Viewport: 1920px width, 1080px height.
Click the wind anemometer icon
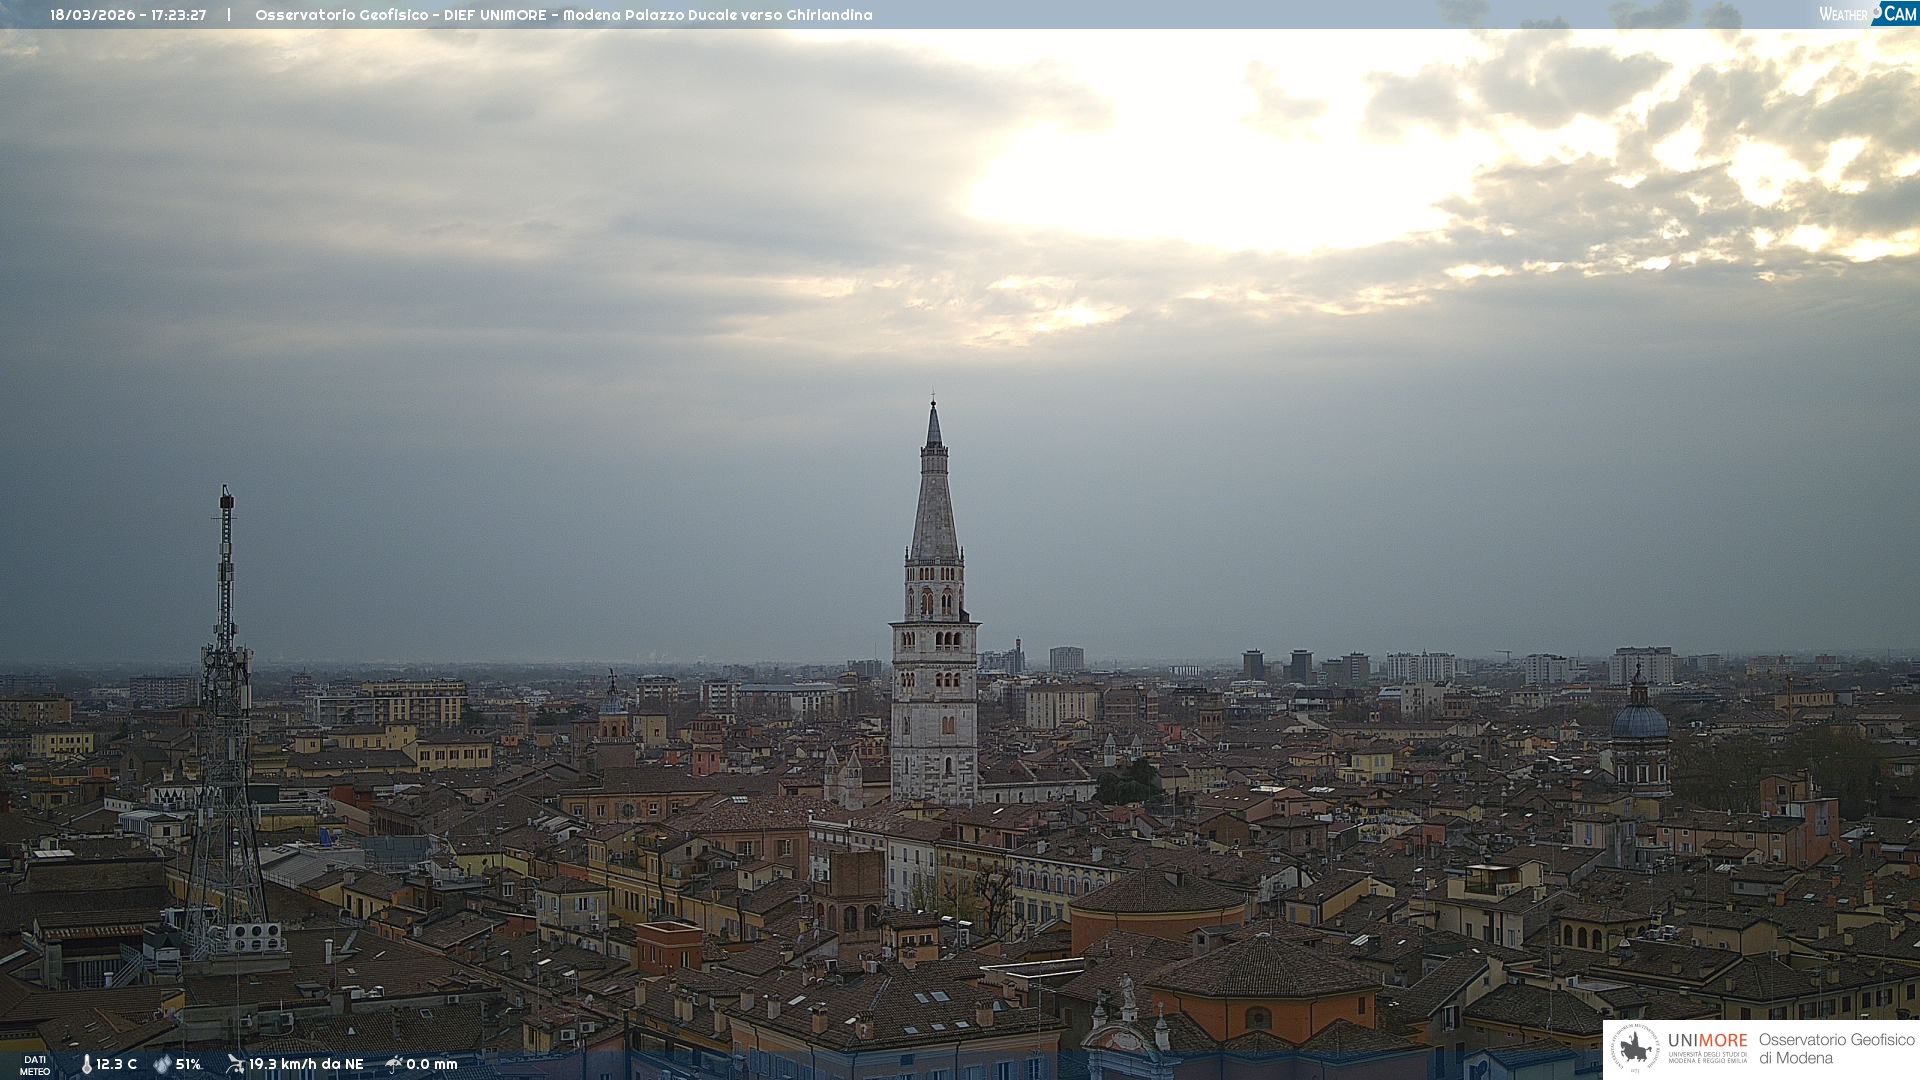pyautogui.click(x=235, y=1064)
